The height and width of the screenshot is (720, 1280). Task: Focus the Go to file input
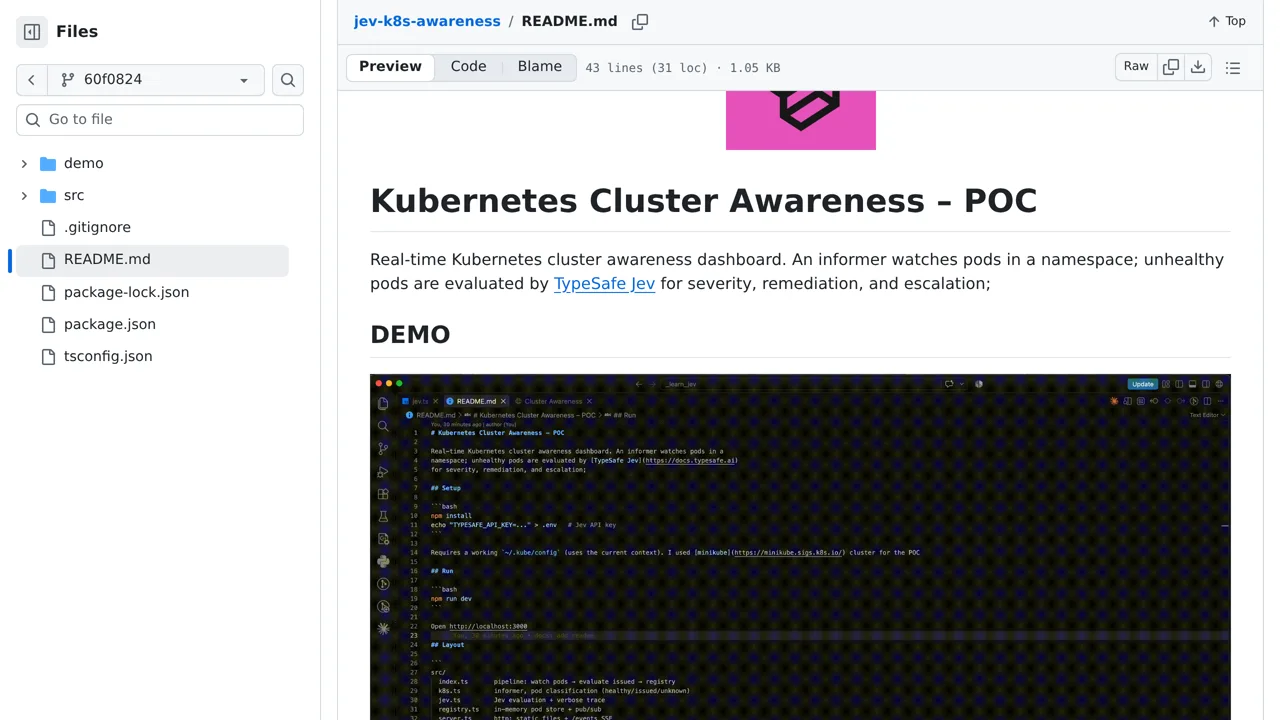[160, 119]
